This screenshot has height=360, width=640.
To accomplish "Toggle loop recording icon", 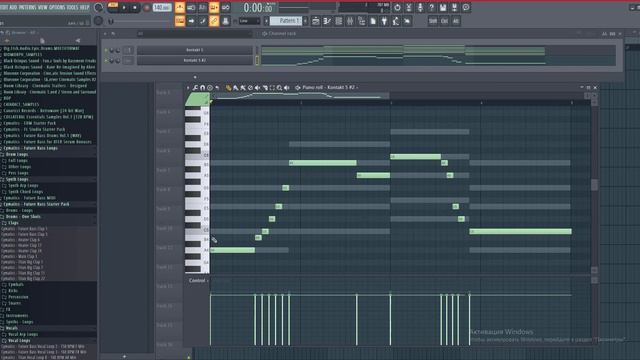I will coord(225,7).
